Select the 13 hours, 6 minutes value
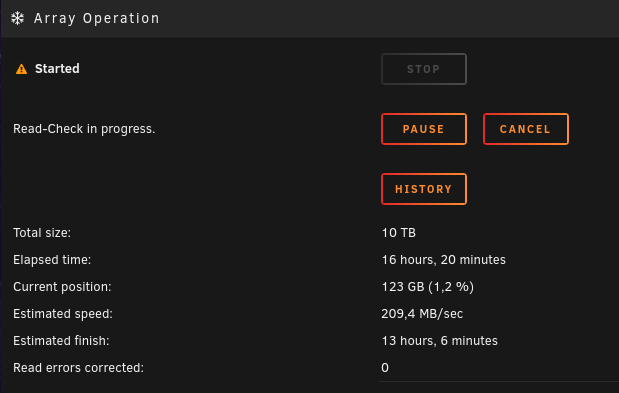This screenshot has width=619, height=393. coord(439,341)
